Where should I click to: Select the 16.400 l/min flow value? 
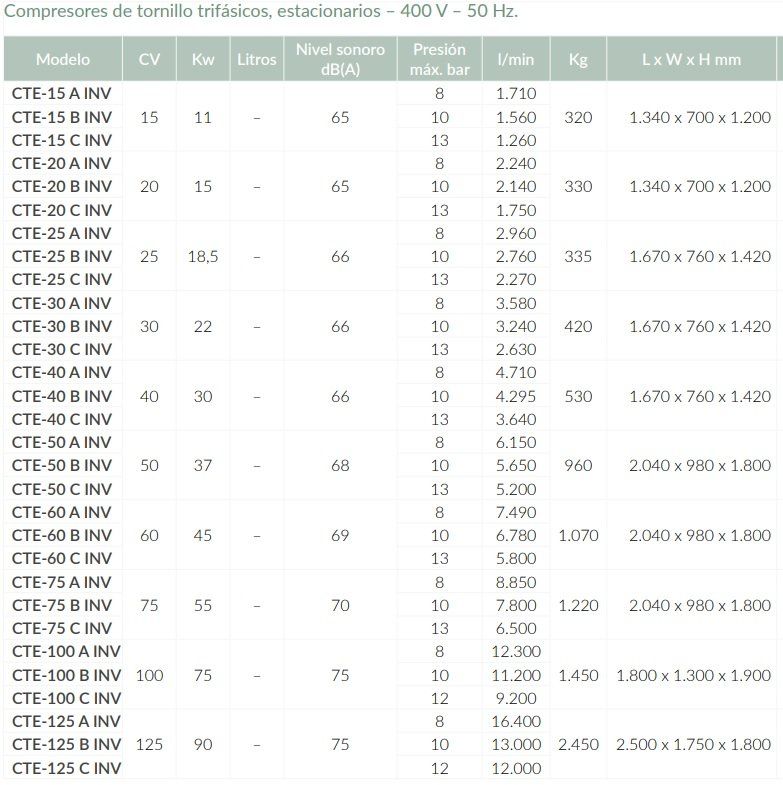pos(516,721)
